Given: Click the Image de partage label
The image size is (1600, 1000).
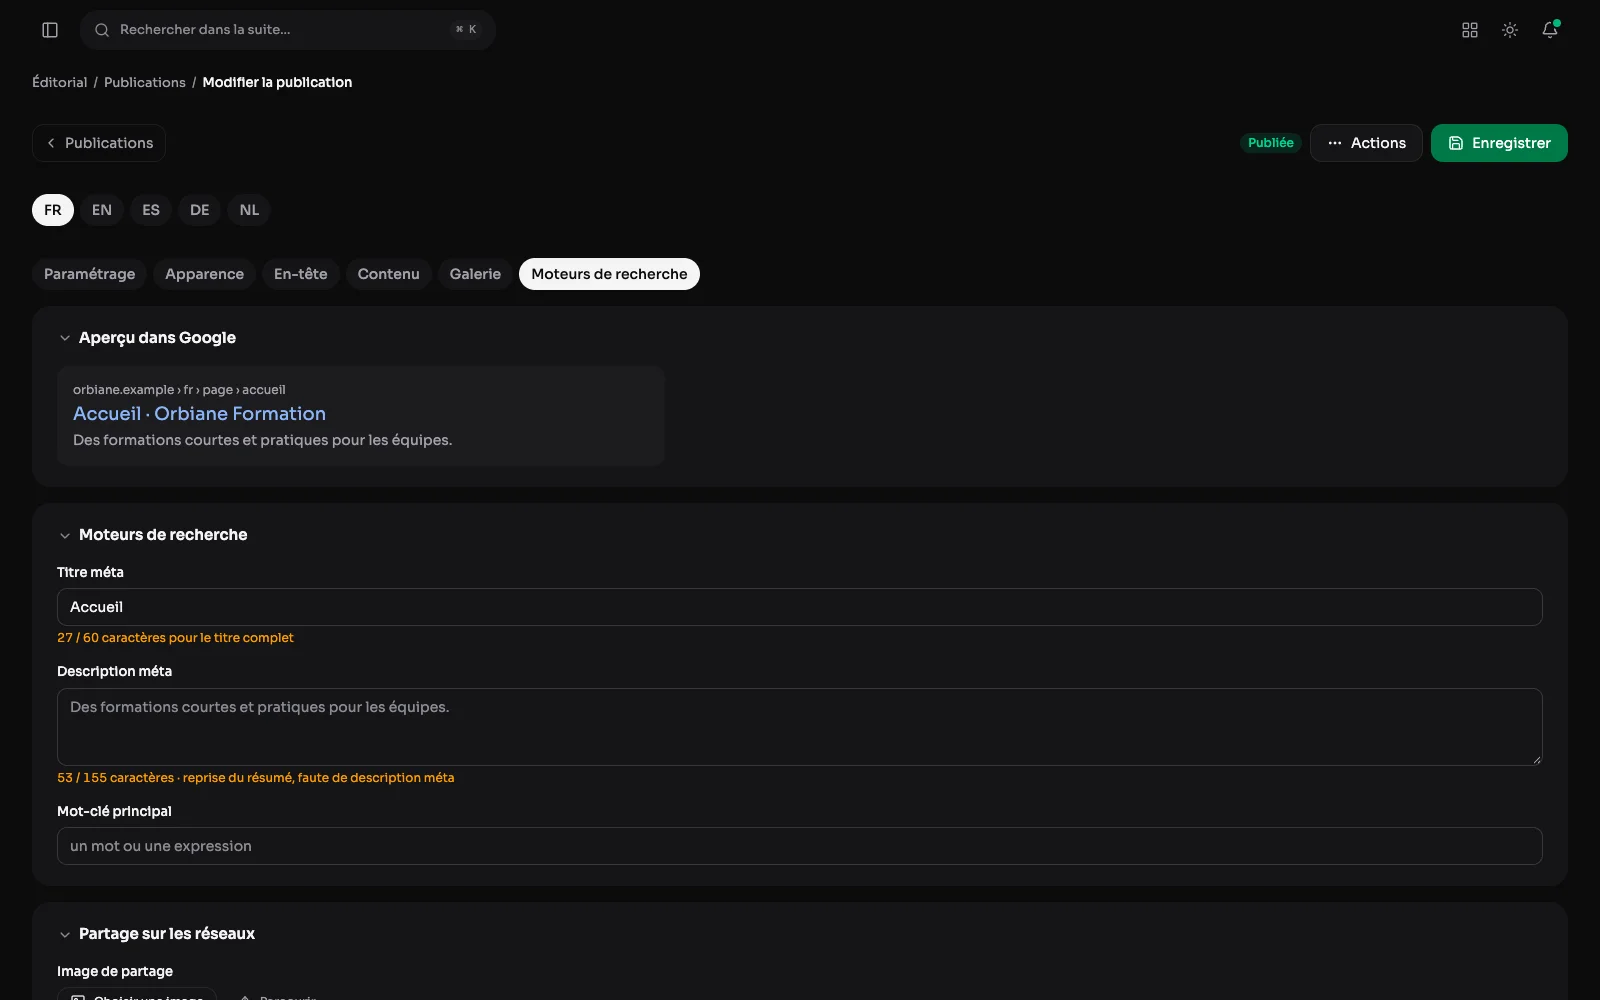Looking at the screenshot, I should point(115,971).
